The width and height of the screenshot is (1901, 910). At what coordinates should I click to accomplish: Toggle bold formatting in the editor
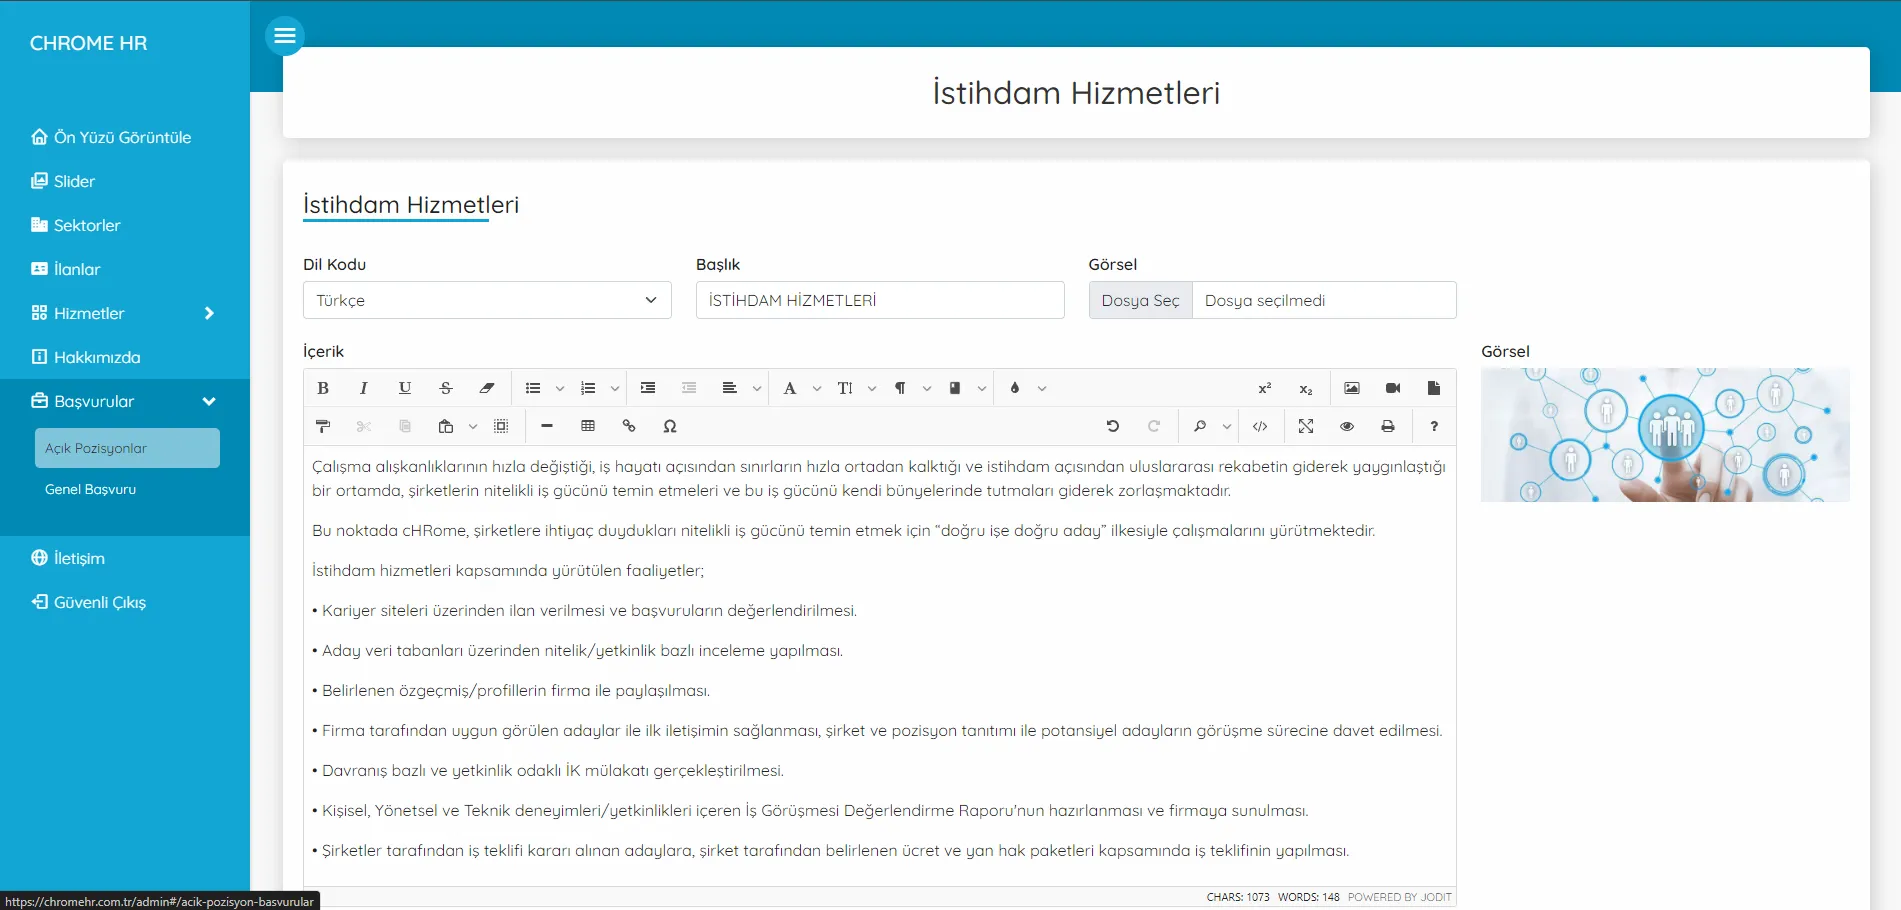tap(323, 388)
